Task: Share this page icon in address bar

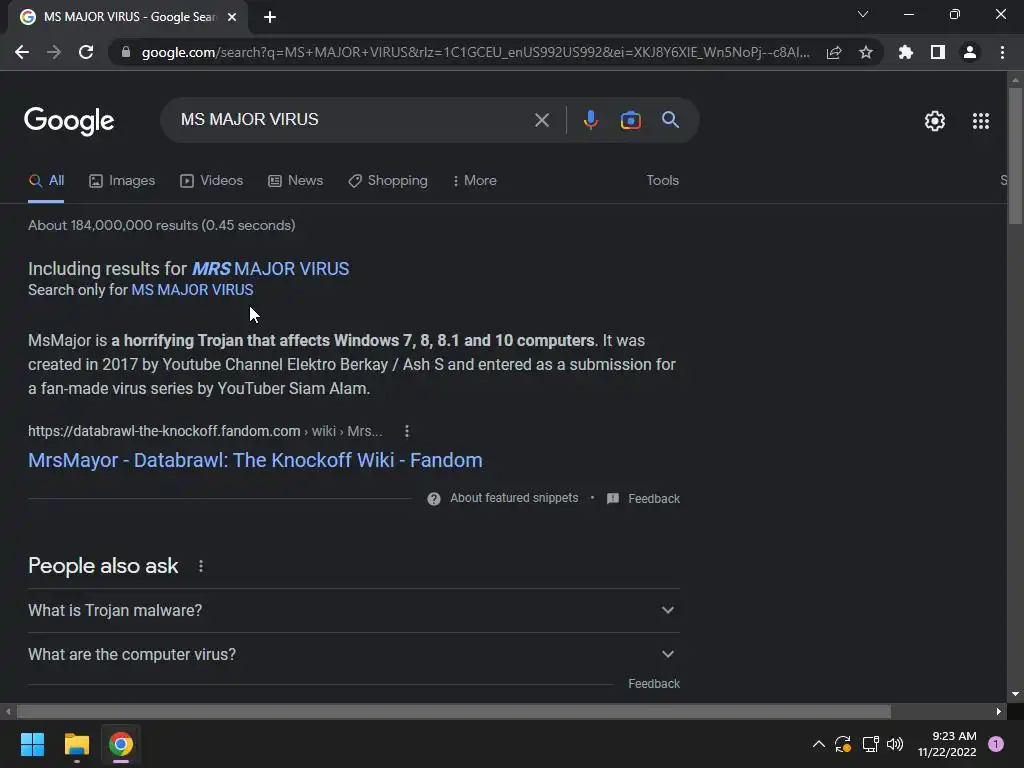Action: (x=834, y=52)
